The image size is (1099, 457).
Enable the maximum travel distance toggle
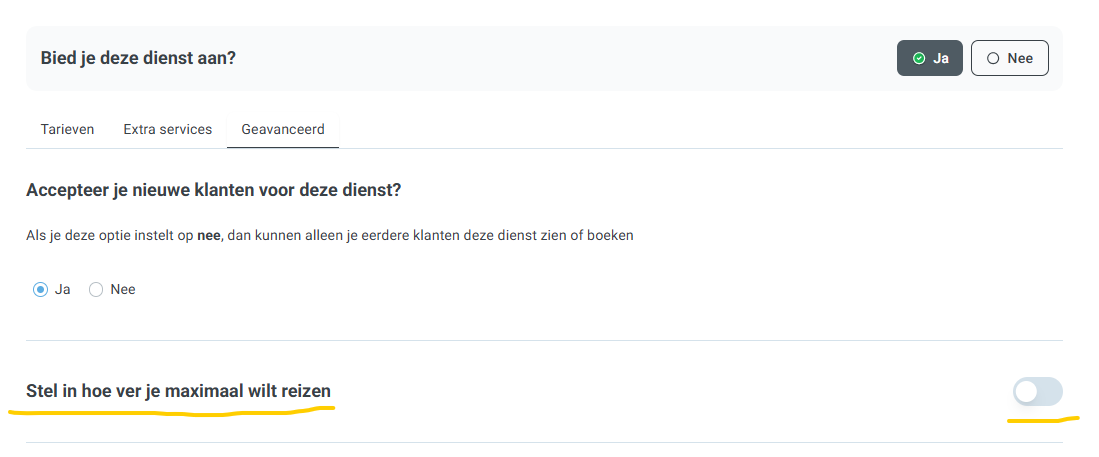tap(1037, 392)
